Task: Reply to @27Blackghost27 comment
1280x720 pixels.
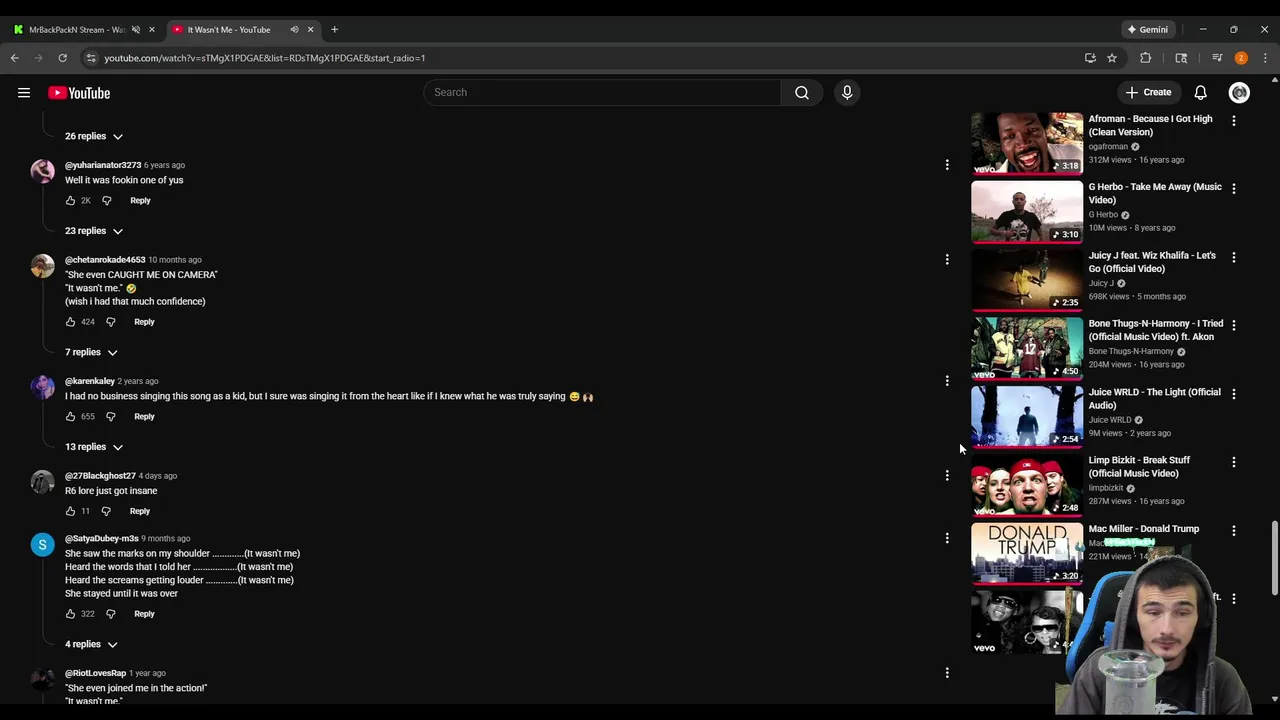Action: 140,511
